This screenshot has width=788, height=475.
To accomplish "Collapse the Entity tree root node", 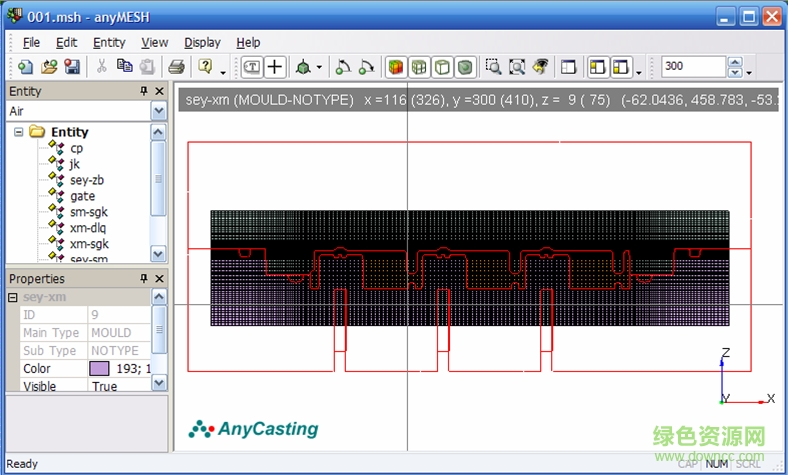I will [19, 132].
